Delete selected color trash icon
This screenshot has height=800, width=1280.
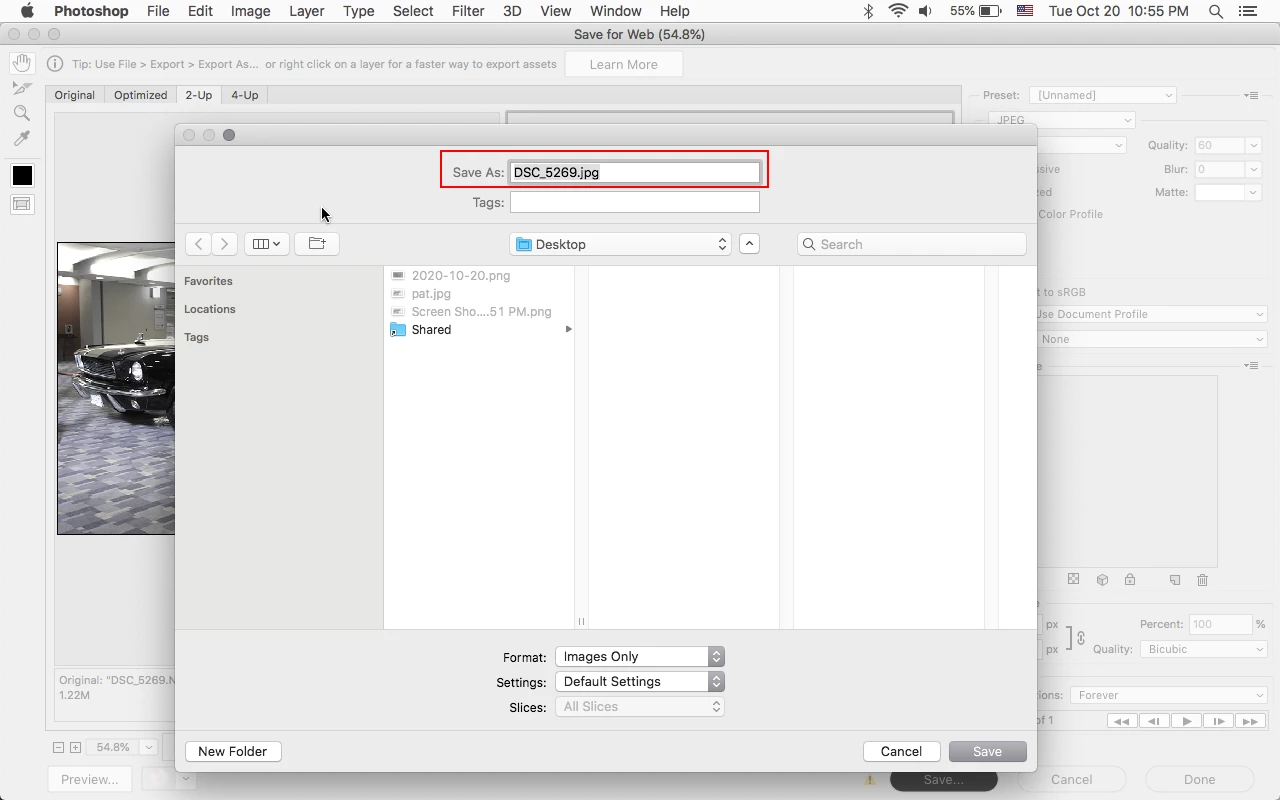[1203, 579]
